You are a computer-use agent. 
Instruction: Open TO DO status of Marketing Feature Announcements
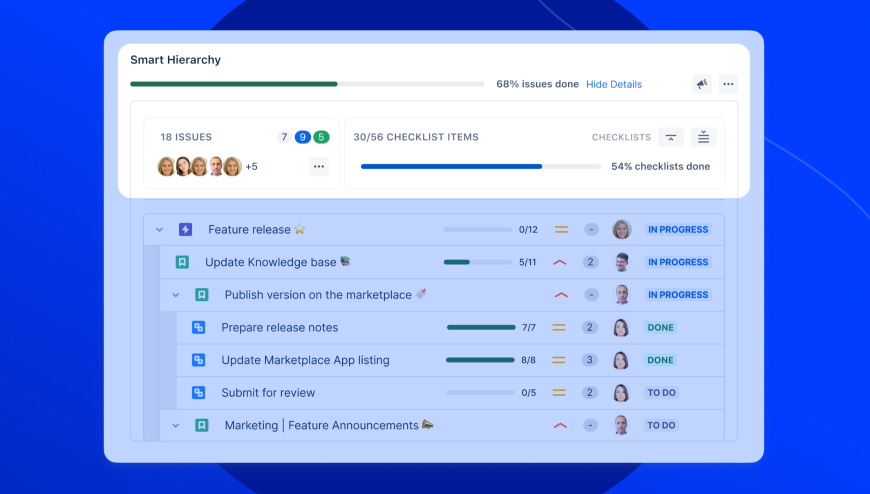pos(661,426)
